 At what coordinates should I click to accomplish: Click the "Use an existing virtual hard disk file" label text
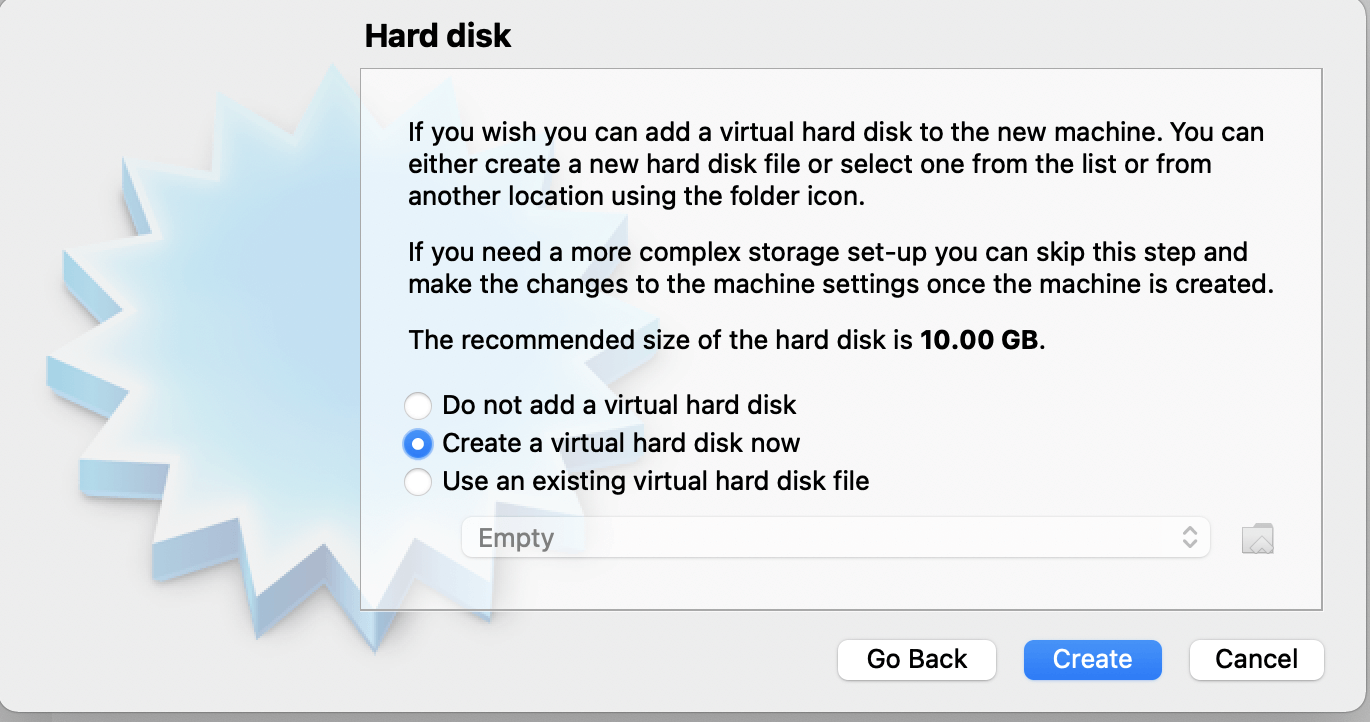(x=656, y=482)
